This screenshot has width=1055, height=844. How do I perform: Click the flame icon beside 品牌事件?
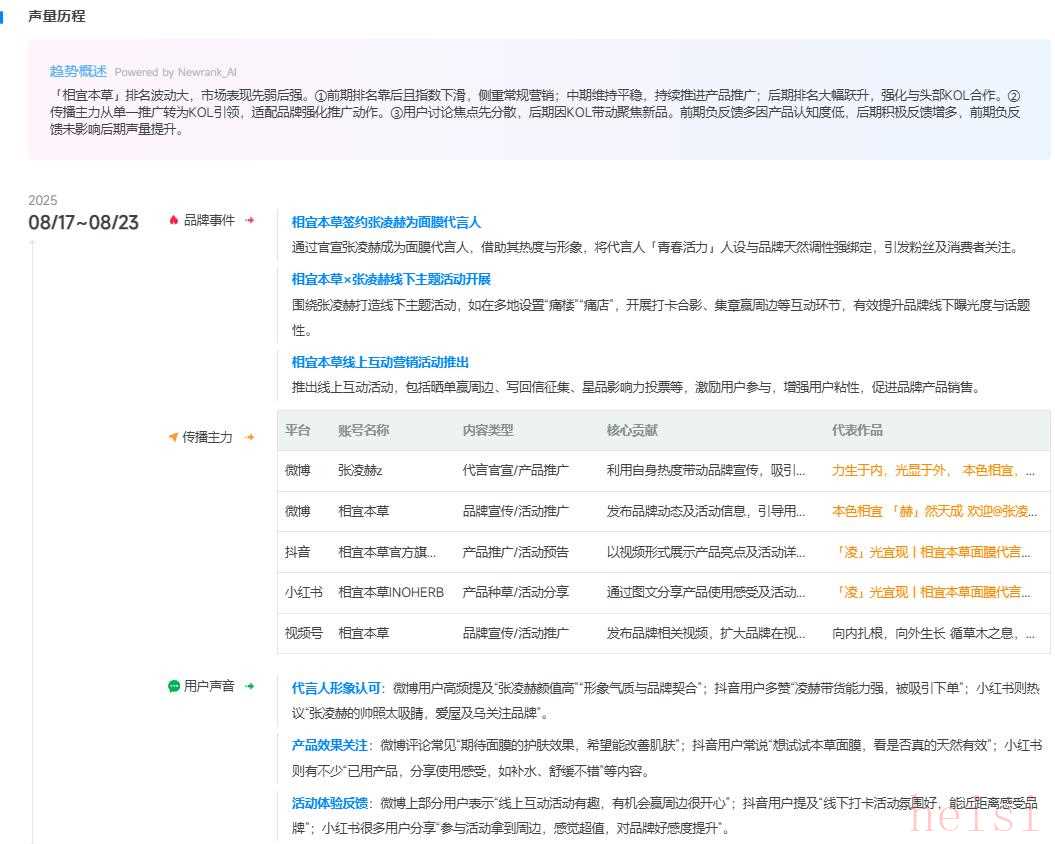coord(174,220)
